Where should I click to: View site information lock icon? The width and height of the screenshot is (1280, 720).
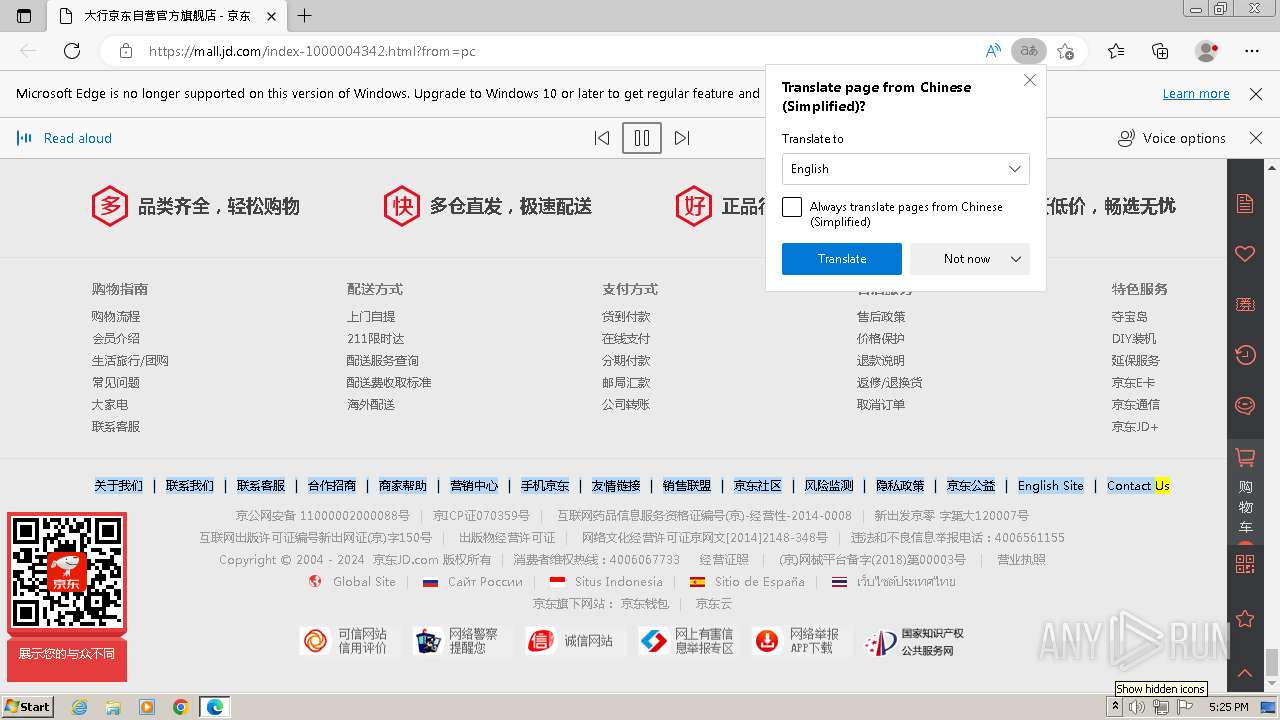125,51
